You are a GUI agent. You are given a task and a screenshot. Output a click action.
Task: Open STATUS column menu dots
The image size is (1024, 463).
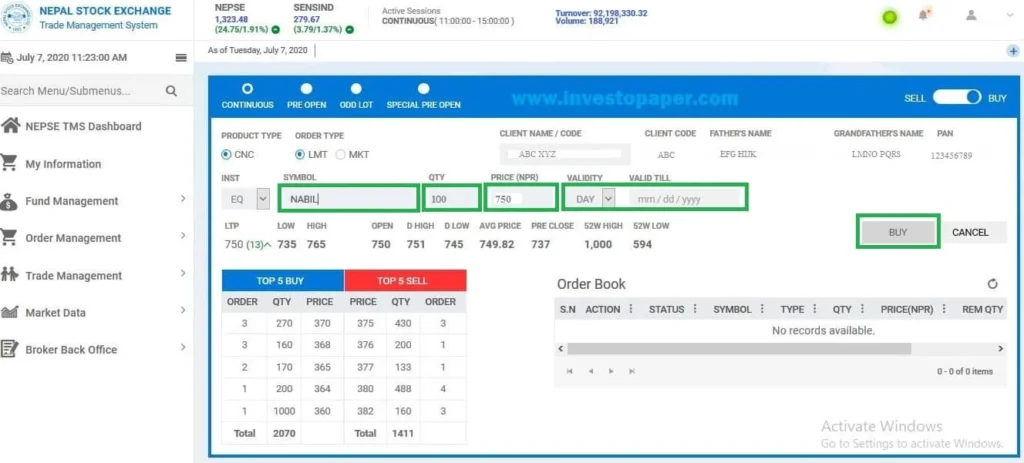click(x=695, y=309)
